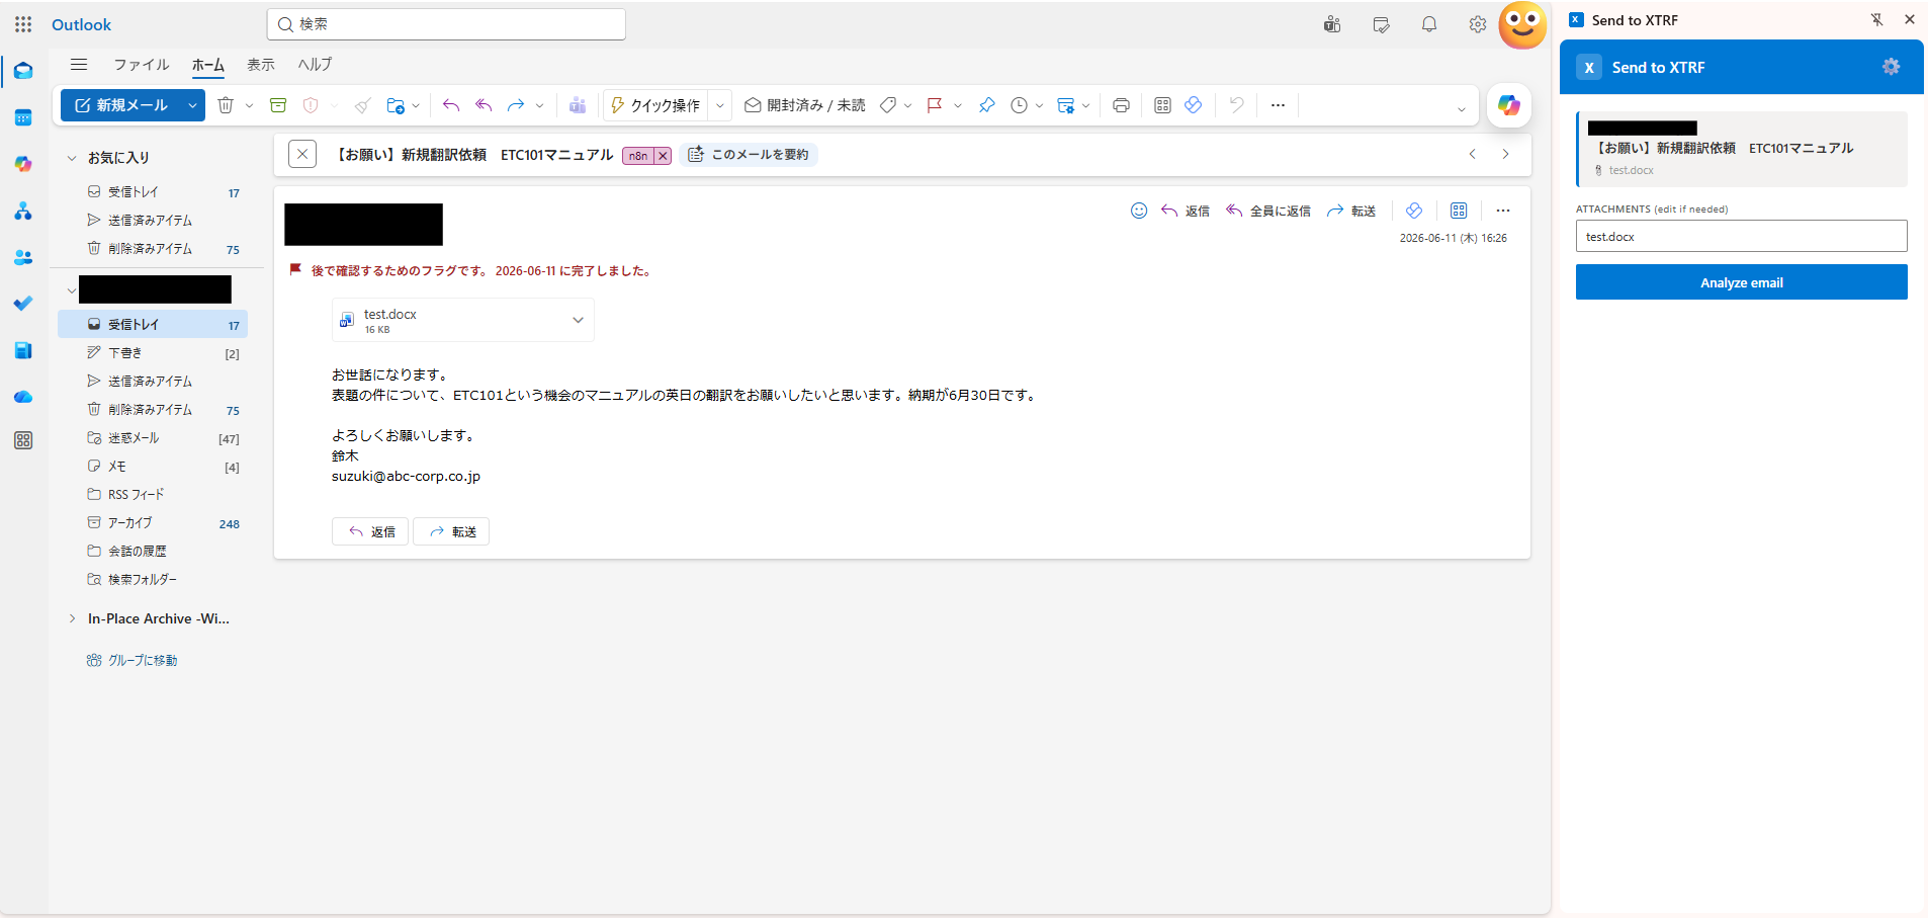
Task: Expand the Move to dropdown arrow
Action: (416, 105)
